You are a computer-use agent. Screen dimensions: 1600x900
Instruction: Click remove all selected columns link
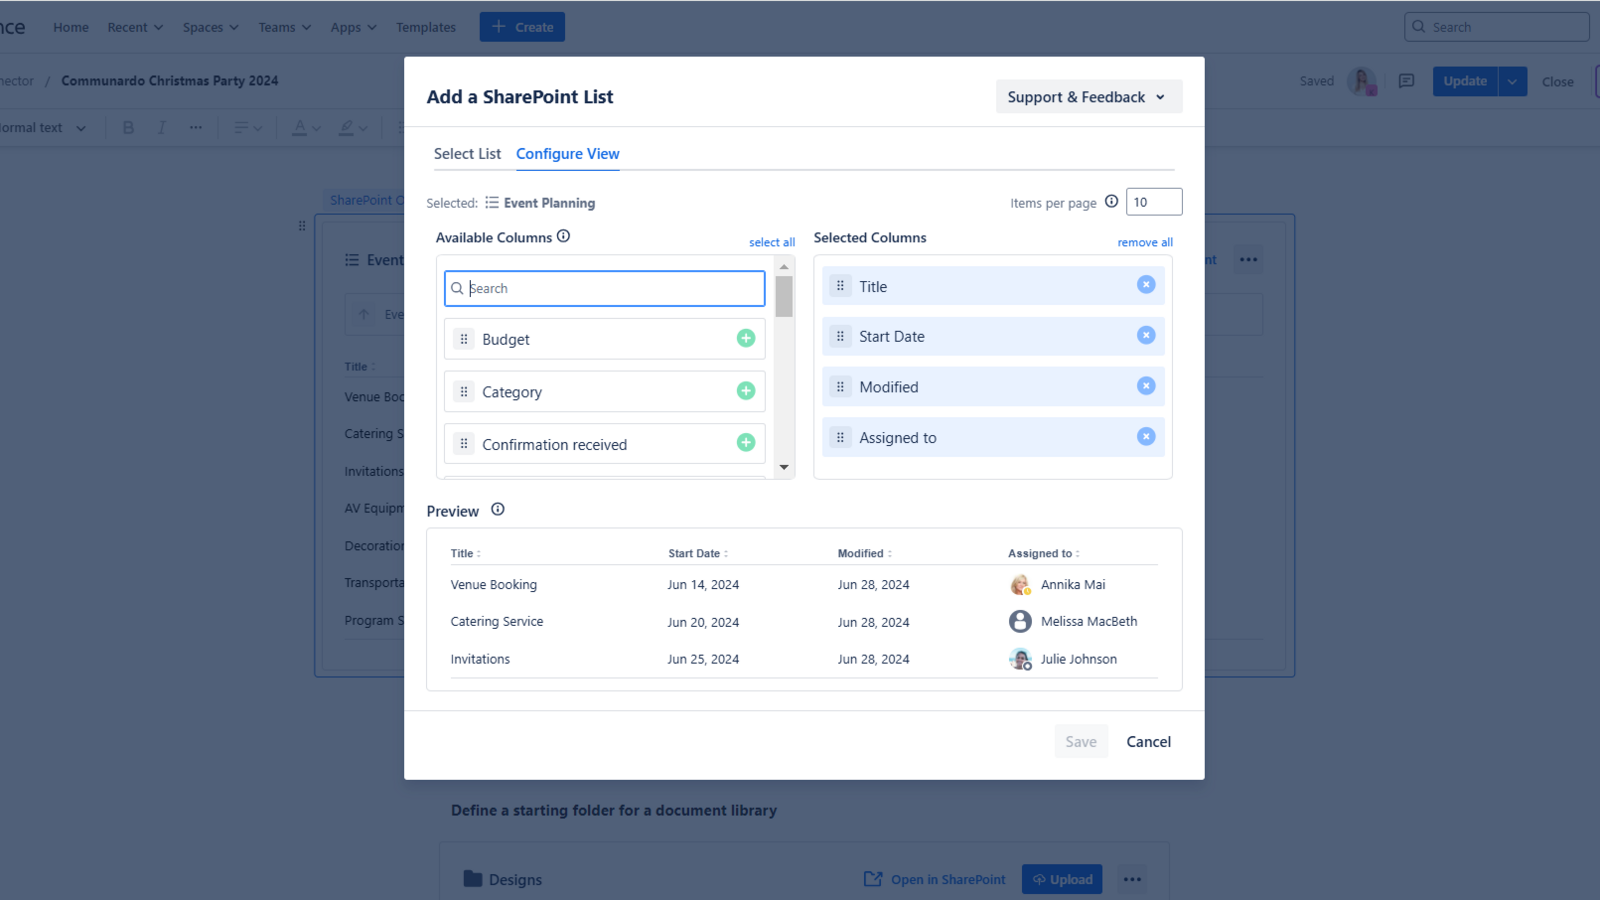1145,242
